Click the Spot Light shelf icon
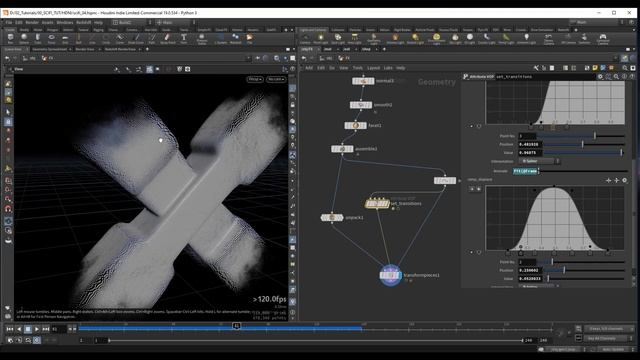640x360 pixels. coord(338,39)
